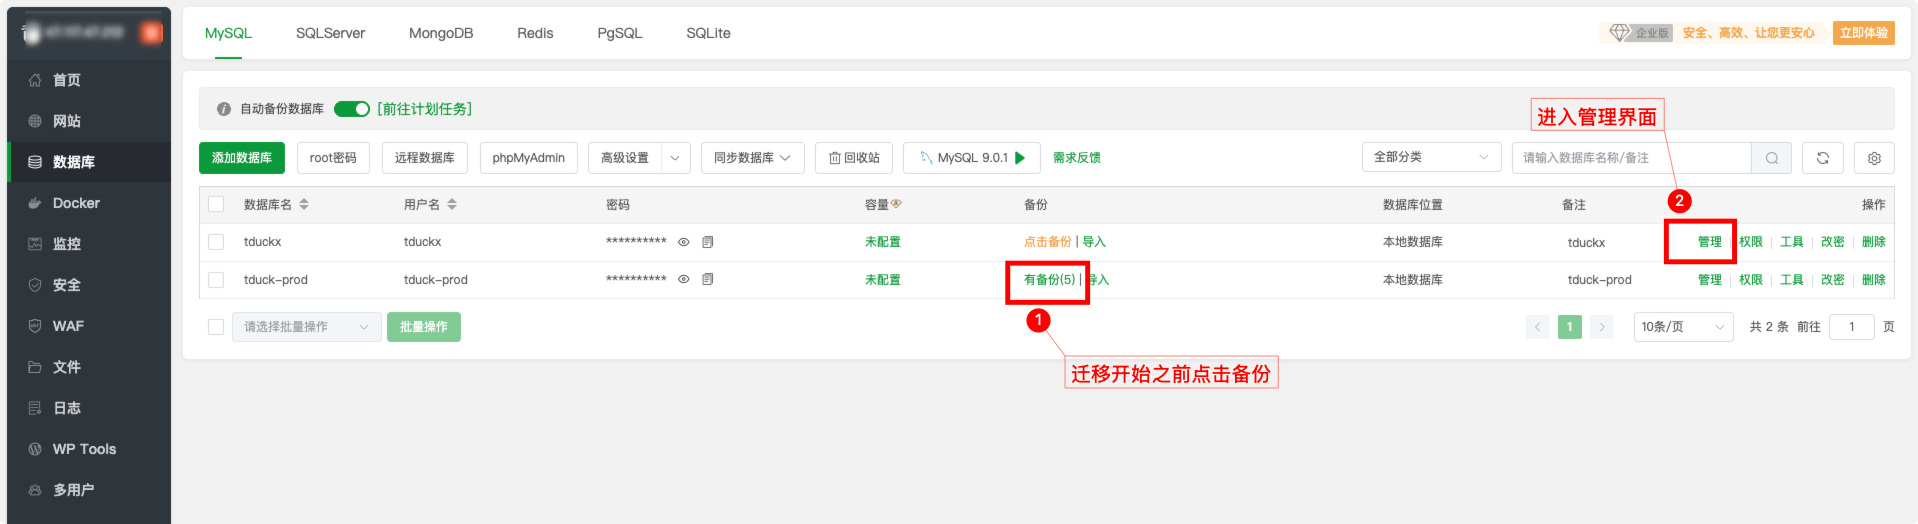Click the 立即体验 button
Image resolution: width=1918 pixels, height=524 pixels.
tap(1864, 33)
